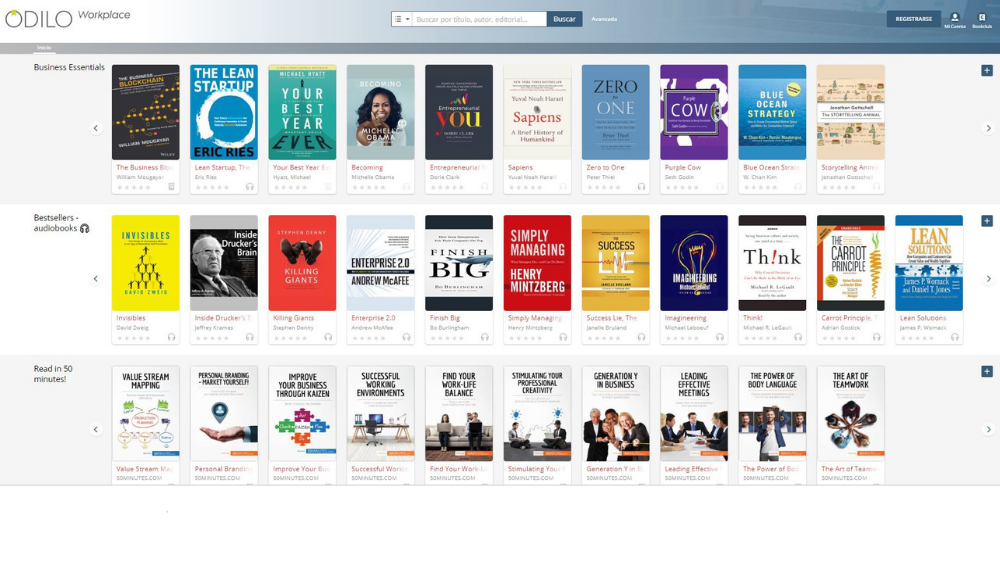Open the Personal Branding title link
This screenshot has height=565, width=1000.
223,469
